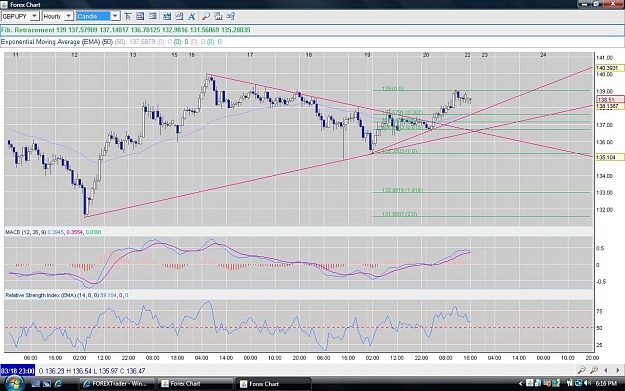The height and width of the screenshot is (391, 625).
Task: Click the 140.3931 price label on axis
Action: pyautogui.click(x=609, y=68)
